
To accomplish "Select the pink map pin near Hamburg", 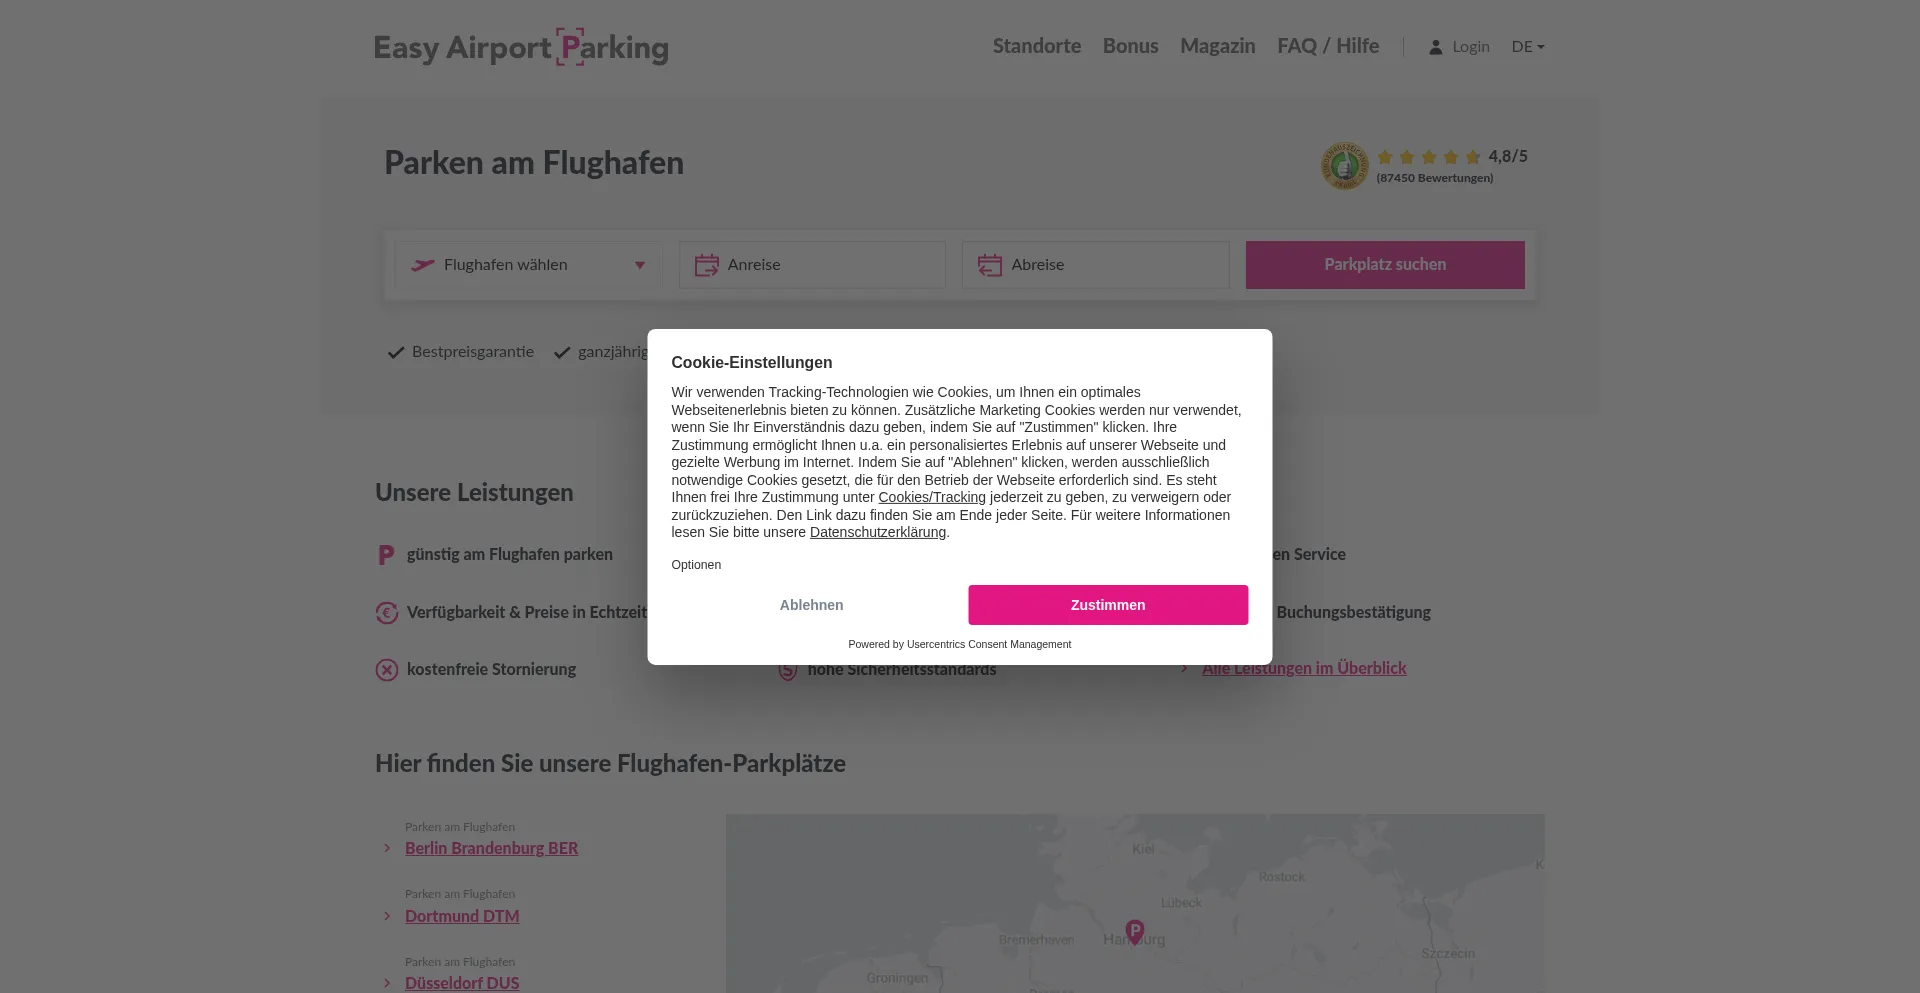I will click(x=1133, y=930).
